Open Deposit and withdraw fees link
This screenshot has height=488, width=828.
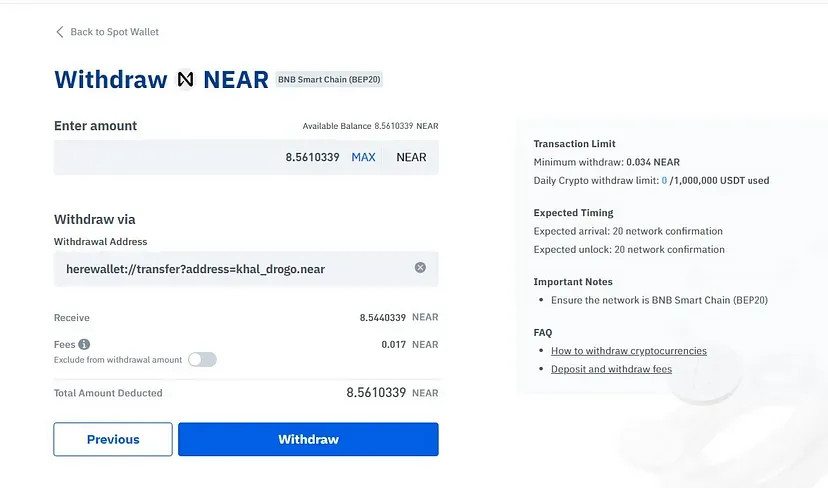click(x=611, y=369)
